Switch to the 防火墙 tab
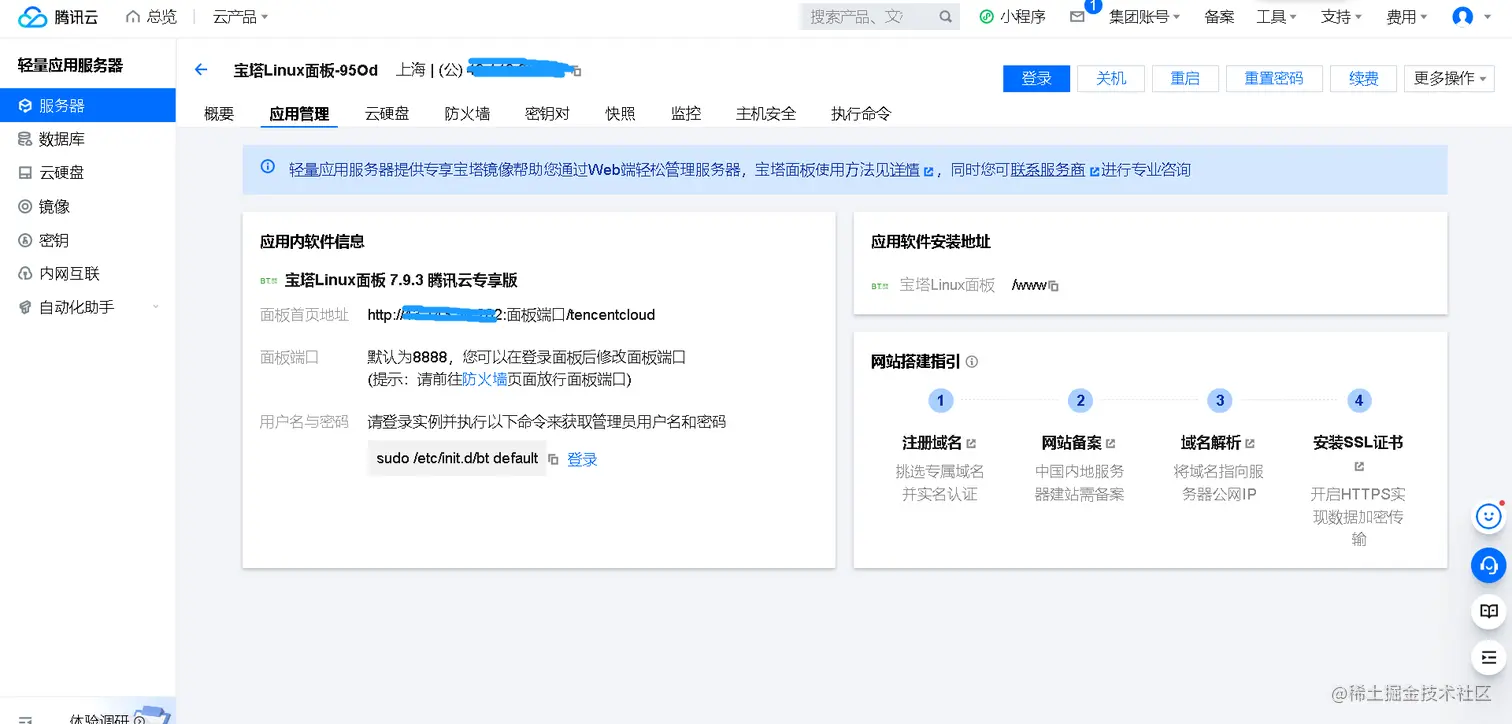The image size is (1512, 724). tap(466, 113)
